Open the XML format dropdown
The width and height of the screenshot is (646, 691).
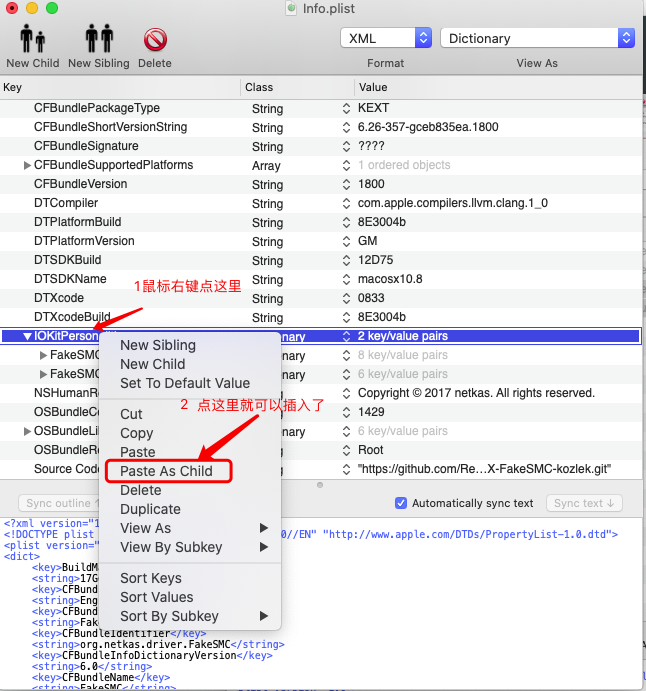pos(386,38)
